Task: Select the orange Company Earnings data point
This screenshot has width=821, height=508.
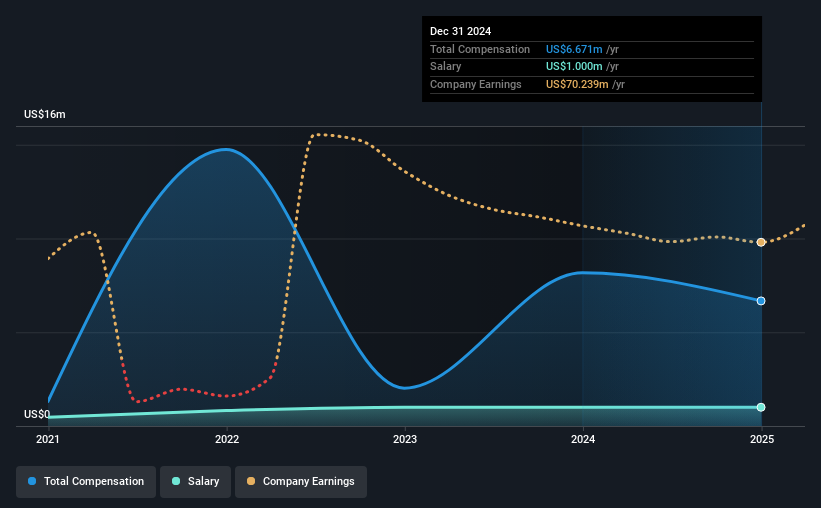Action: (761, 242)
